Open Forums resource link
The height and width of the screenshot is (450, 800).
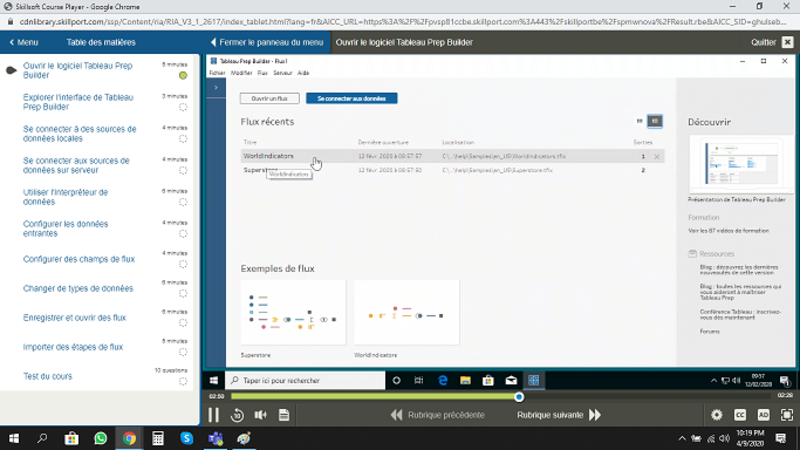[710, 331]
